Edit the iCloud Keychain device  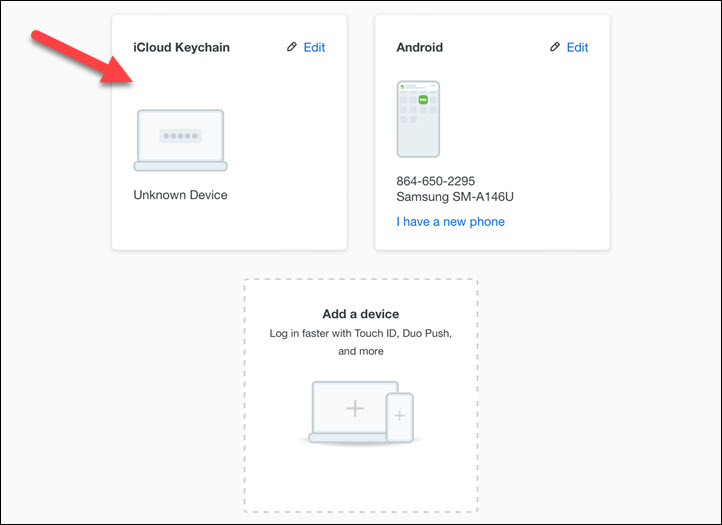click(x=314, y=47)
